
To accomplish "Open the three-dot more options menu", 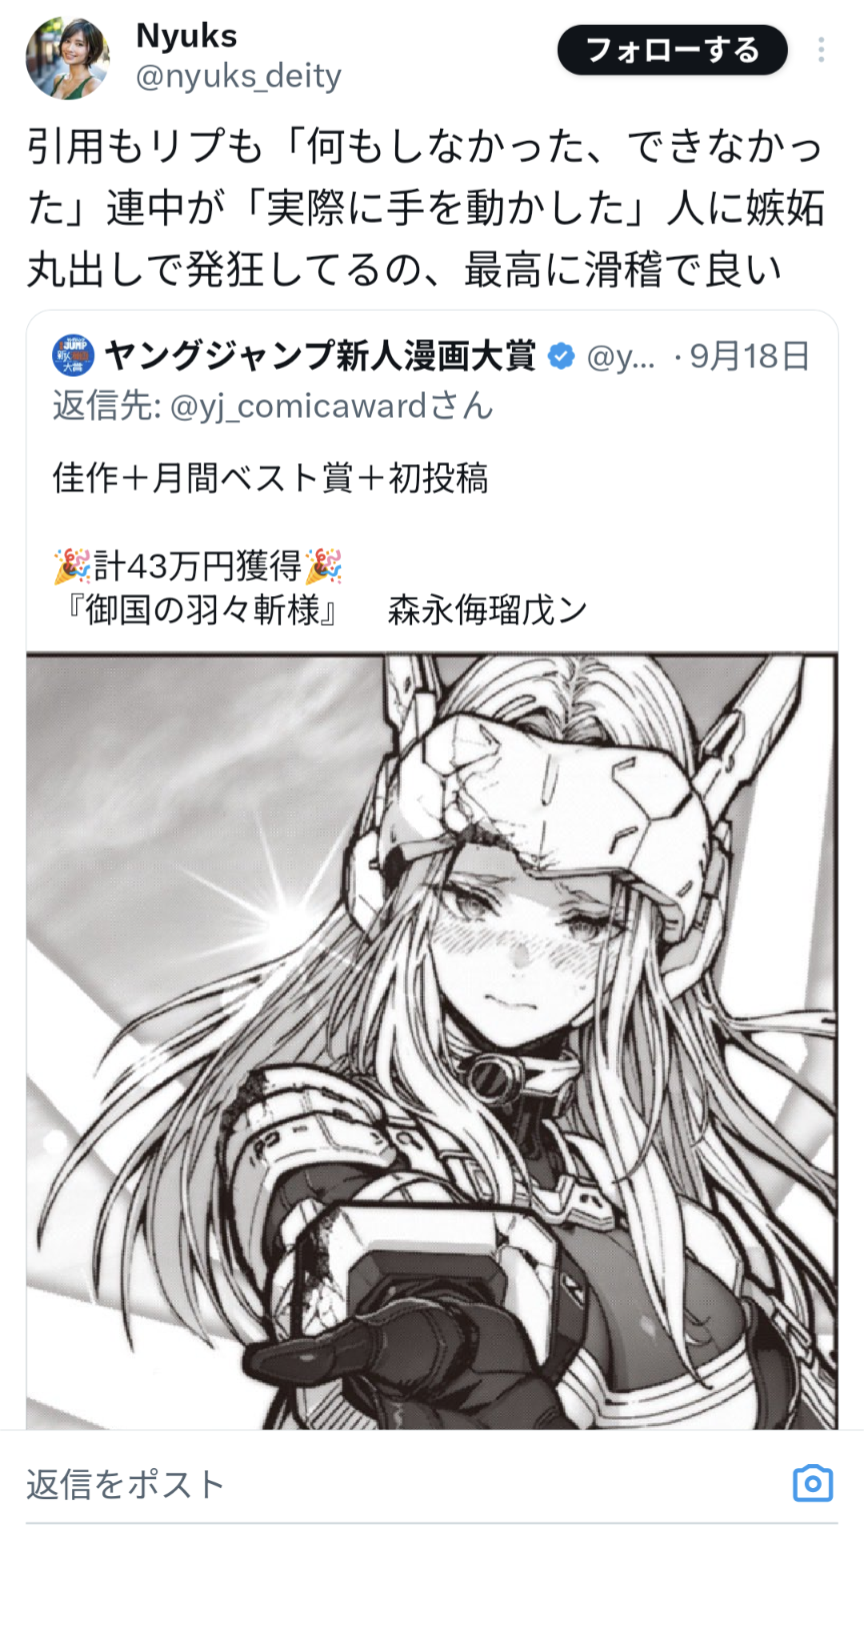I will (x=821, y=50).
